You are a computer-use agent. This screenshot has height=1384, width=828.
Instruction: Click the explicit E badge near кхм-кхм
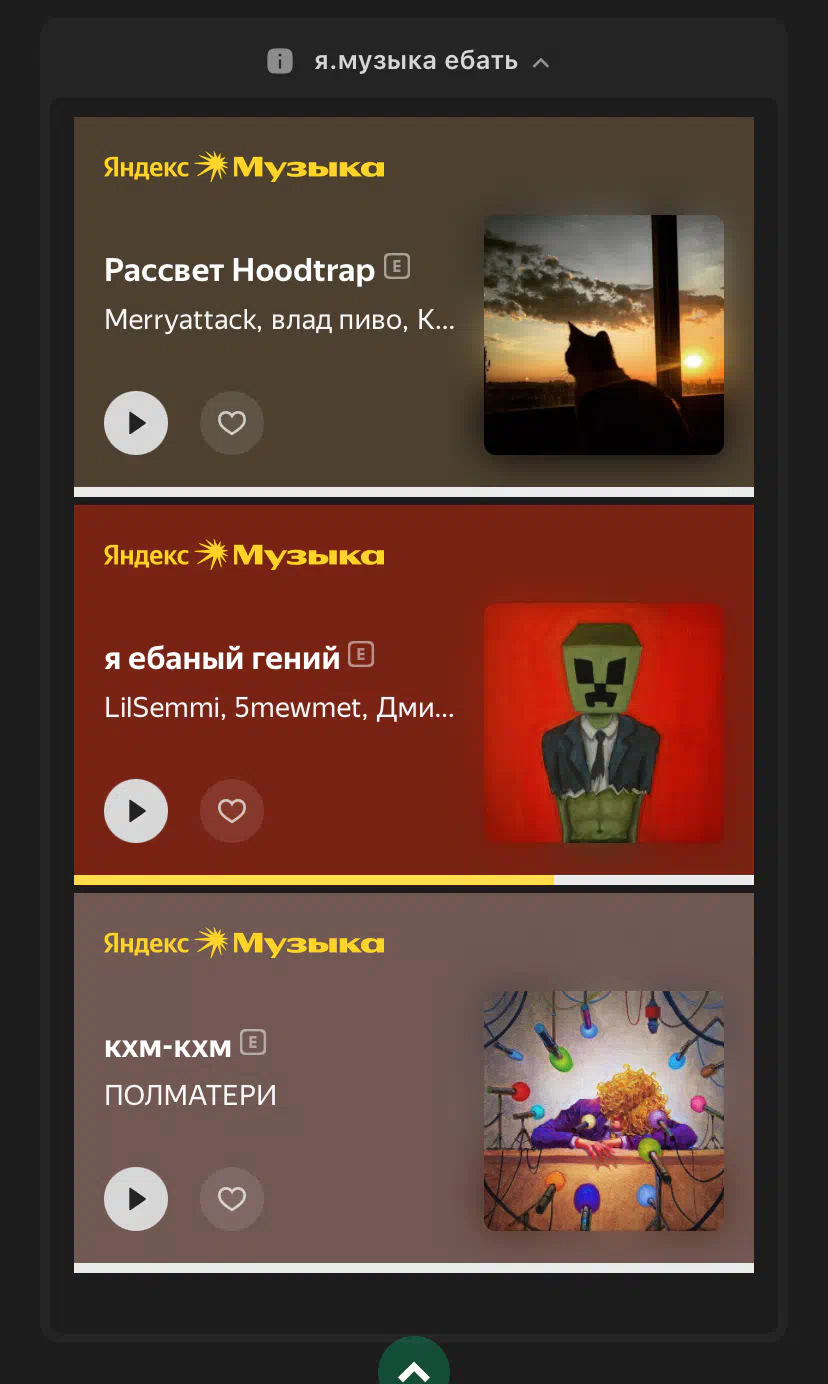click(x=254, y=1043)
